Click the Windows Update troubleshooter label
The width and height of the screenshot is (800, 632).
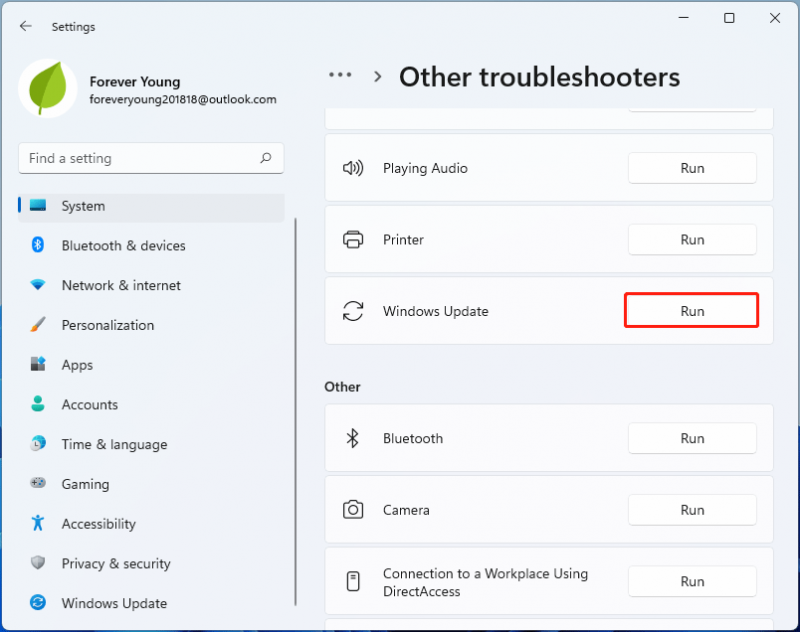[x=436, y=311]
